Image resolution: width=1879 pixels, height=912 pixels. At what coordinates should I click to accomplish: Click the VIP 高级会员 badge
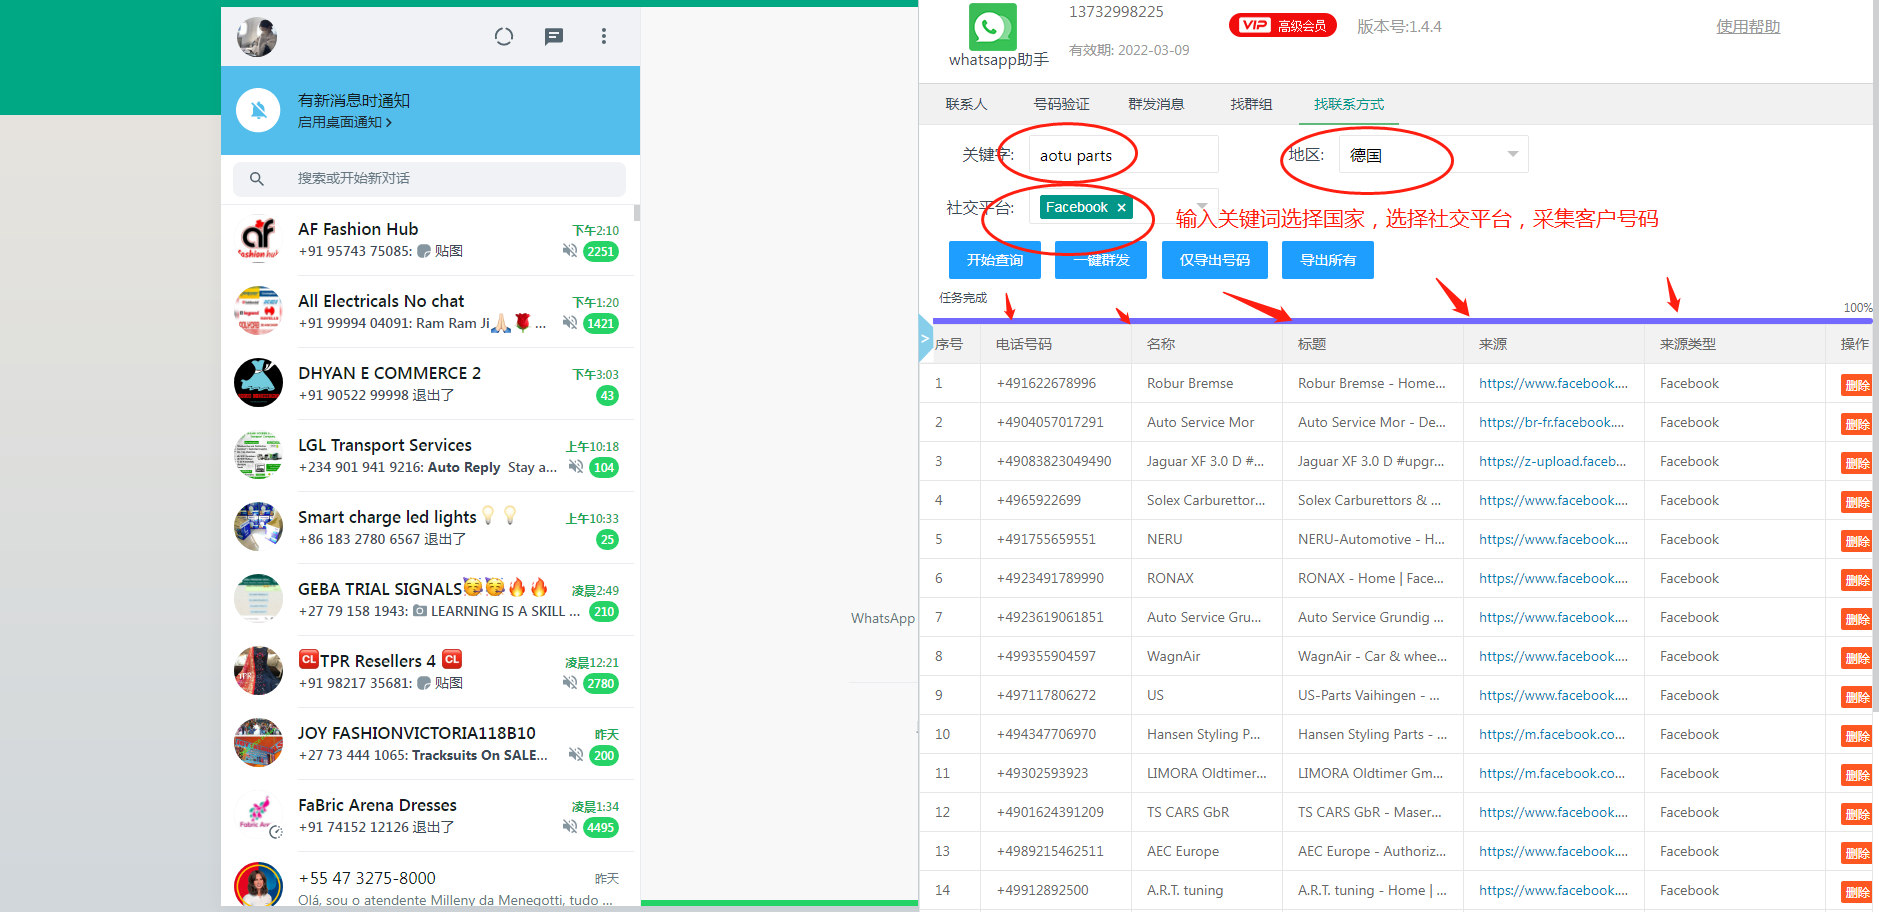coord(1283,26)
